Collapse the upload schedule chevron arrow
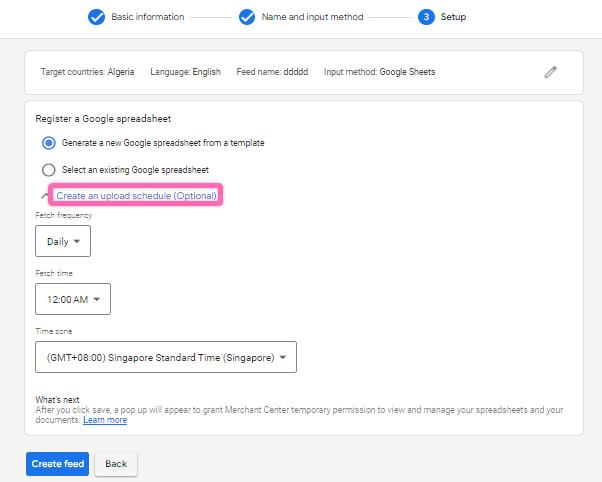 (x=44, y=196)
